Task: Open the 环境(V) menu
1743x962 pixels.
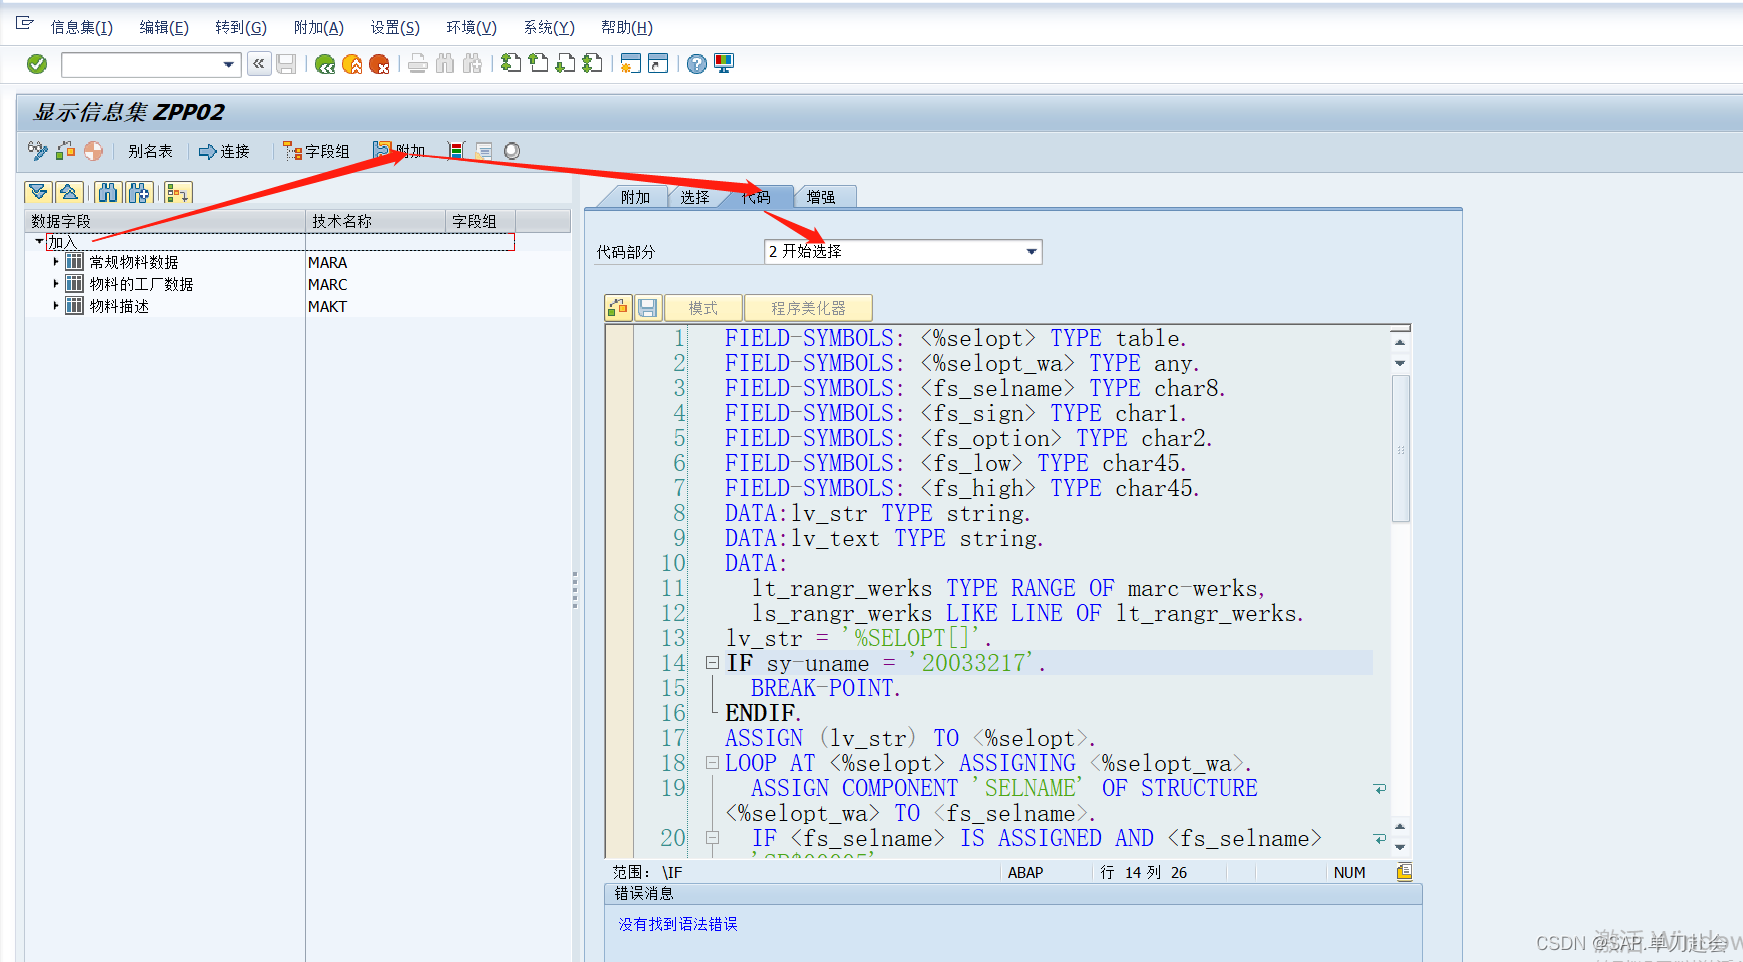Action: (x=470, y=27)
